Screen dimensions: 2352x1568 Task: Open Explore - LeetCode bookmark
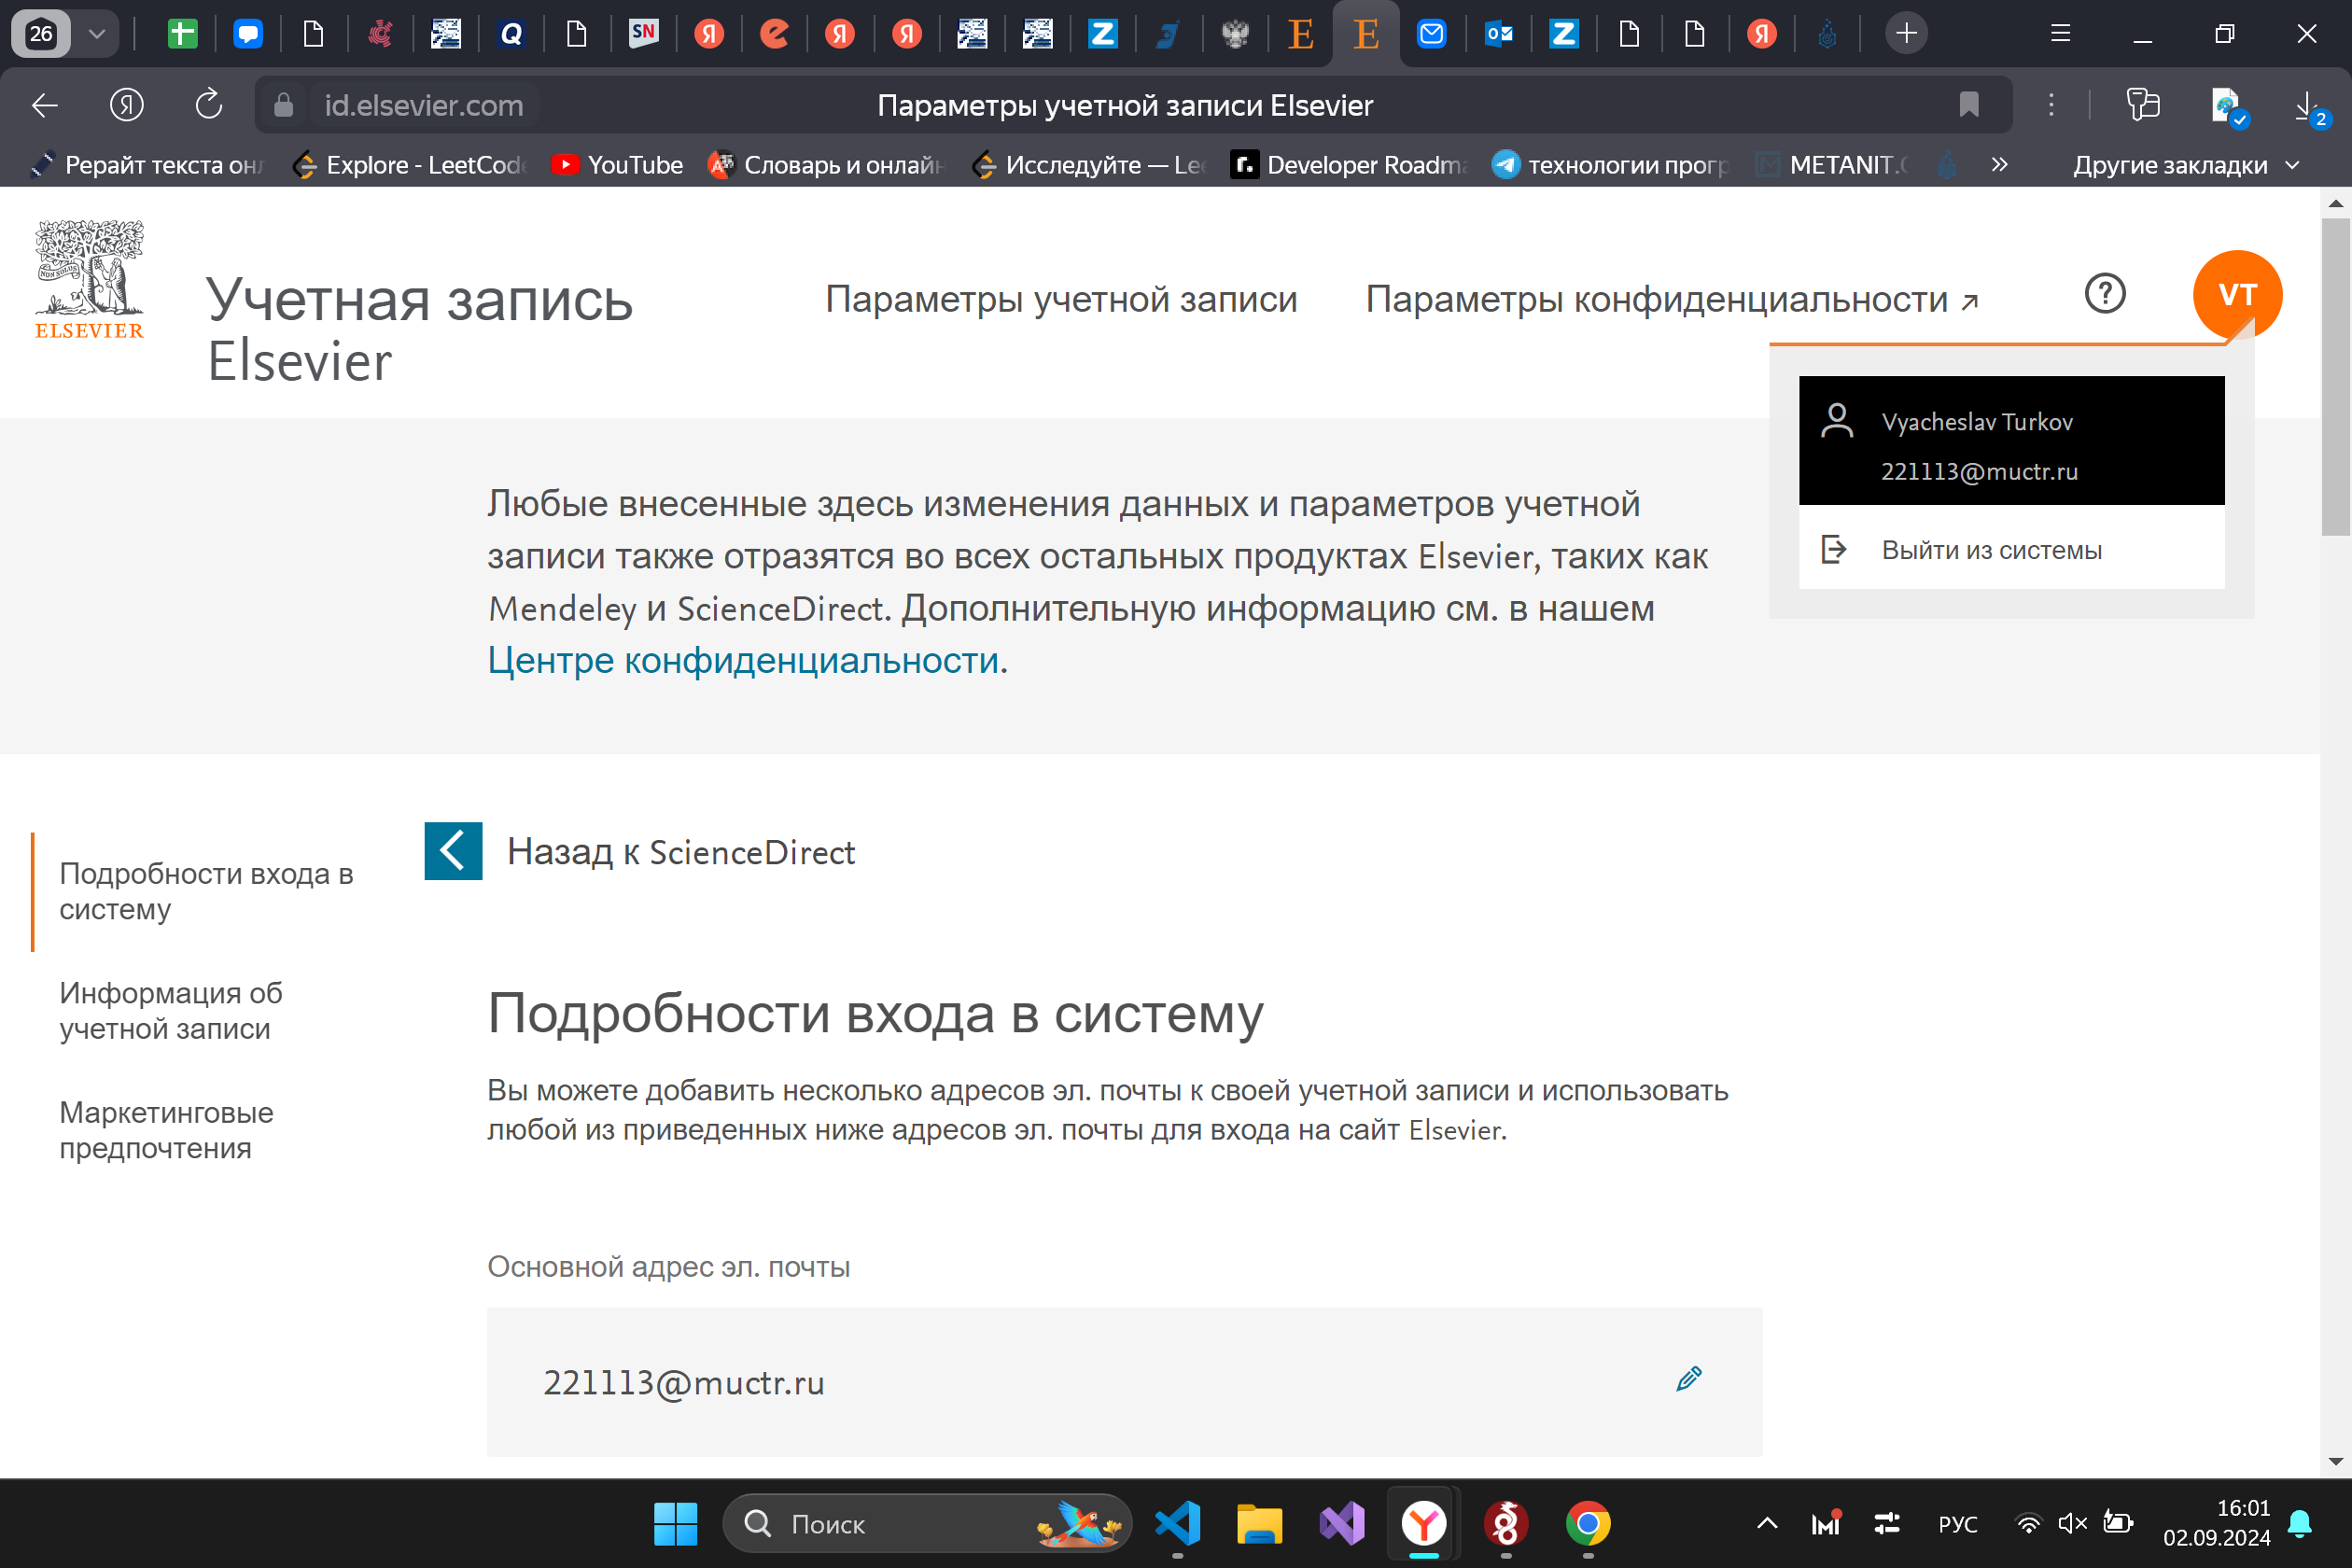(410, 164)
